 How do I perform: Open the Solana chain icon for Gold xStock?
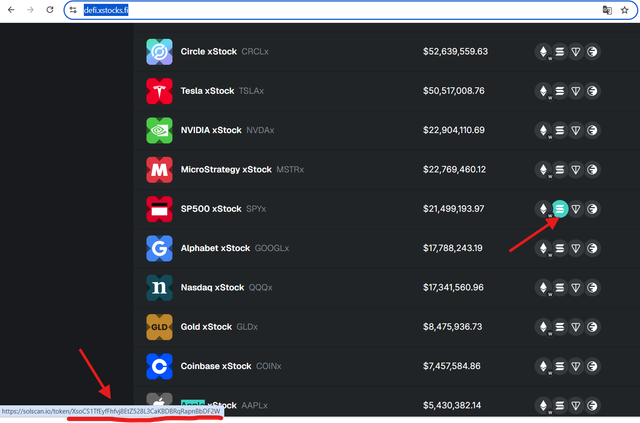(560, 327)
